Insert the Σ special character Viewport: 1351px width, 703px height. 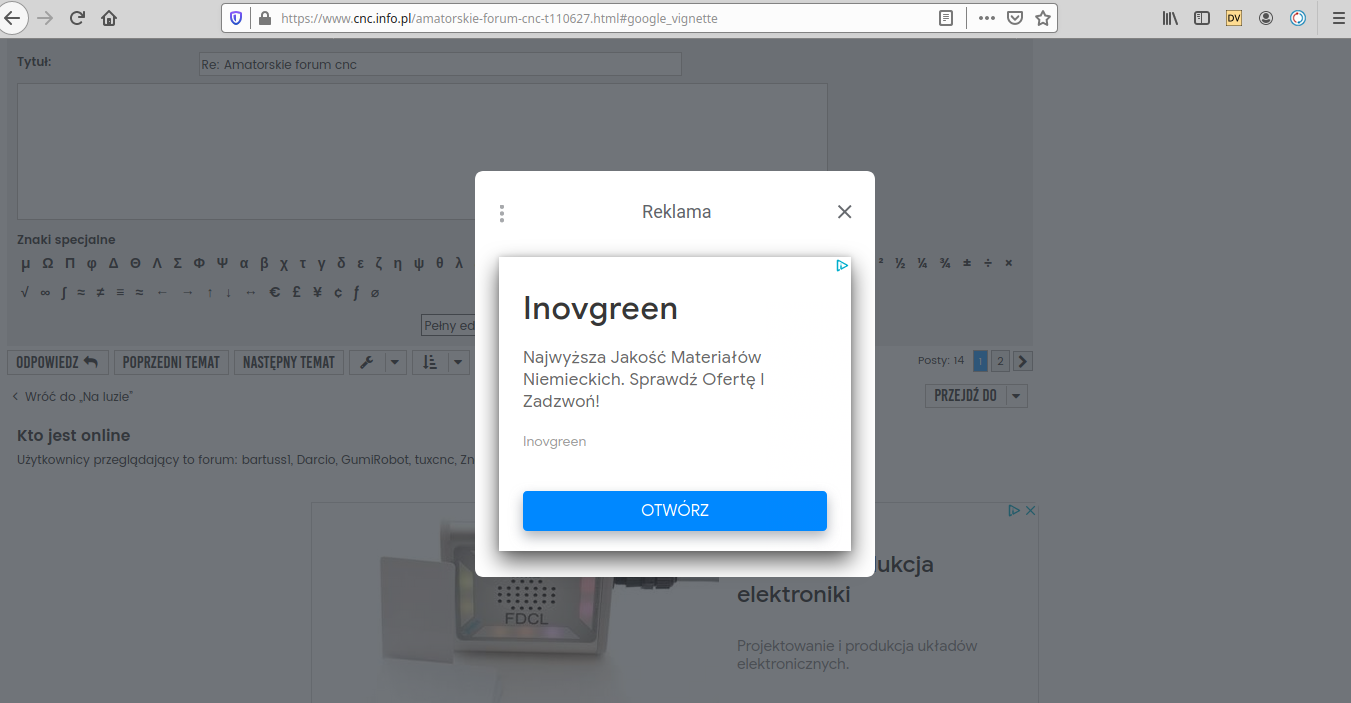177,264
